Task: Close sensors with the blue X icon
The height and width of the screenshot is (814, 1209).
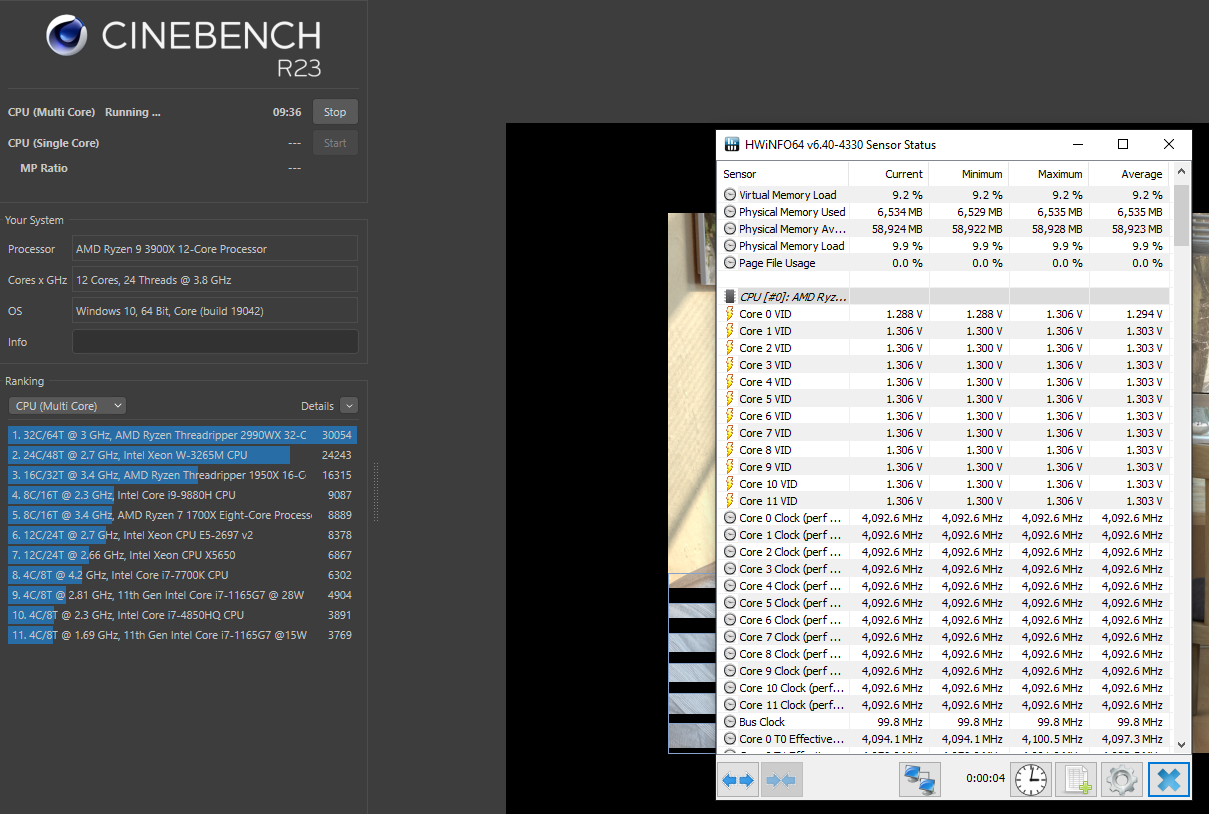Action: 1168,780
